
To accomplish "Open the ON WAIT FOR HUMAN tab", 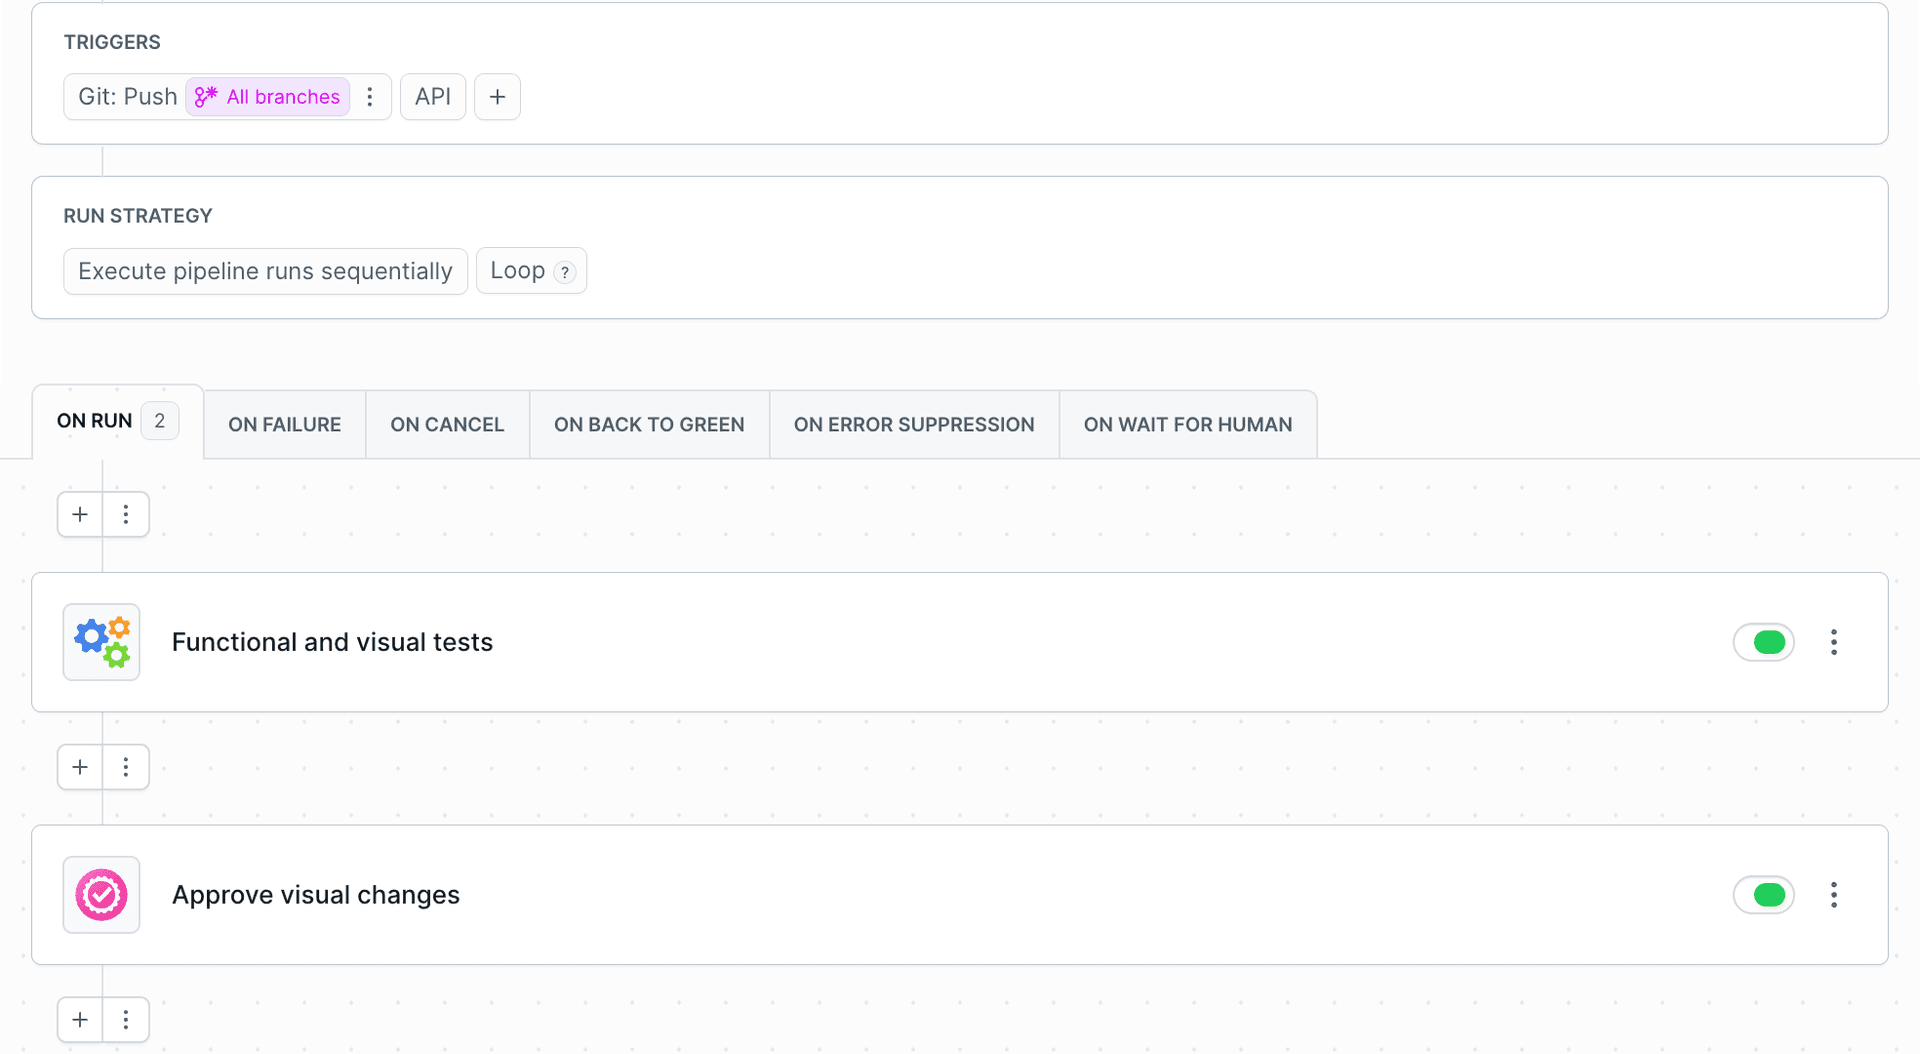I will click(1188, 425).
